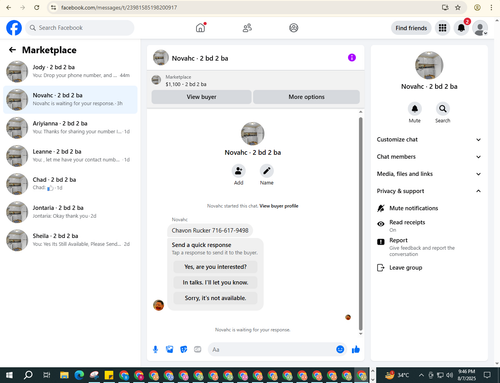The width and height of the screenshot is (500, 383).
Task: Click Novahc large avatar in details panel
Action: 429,65
